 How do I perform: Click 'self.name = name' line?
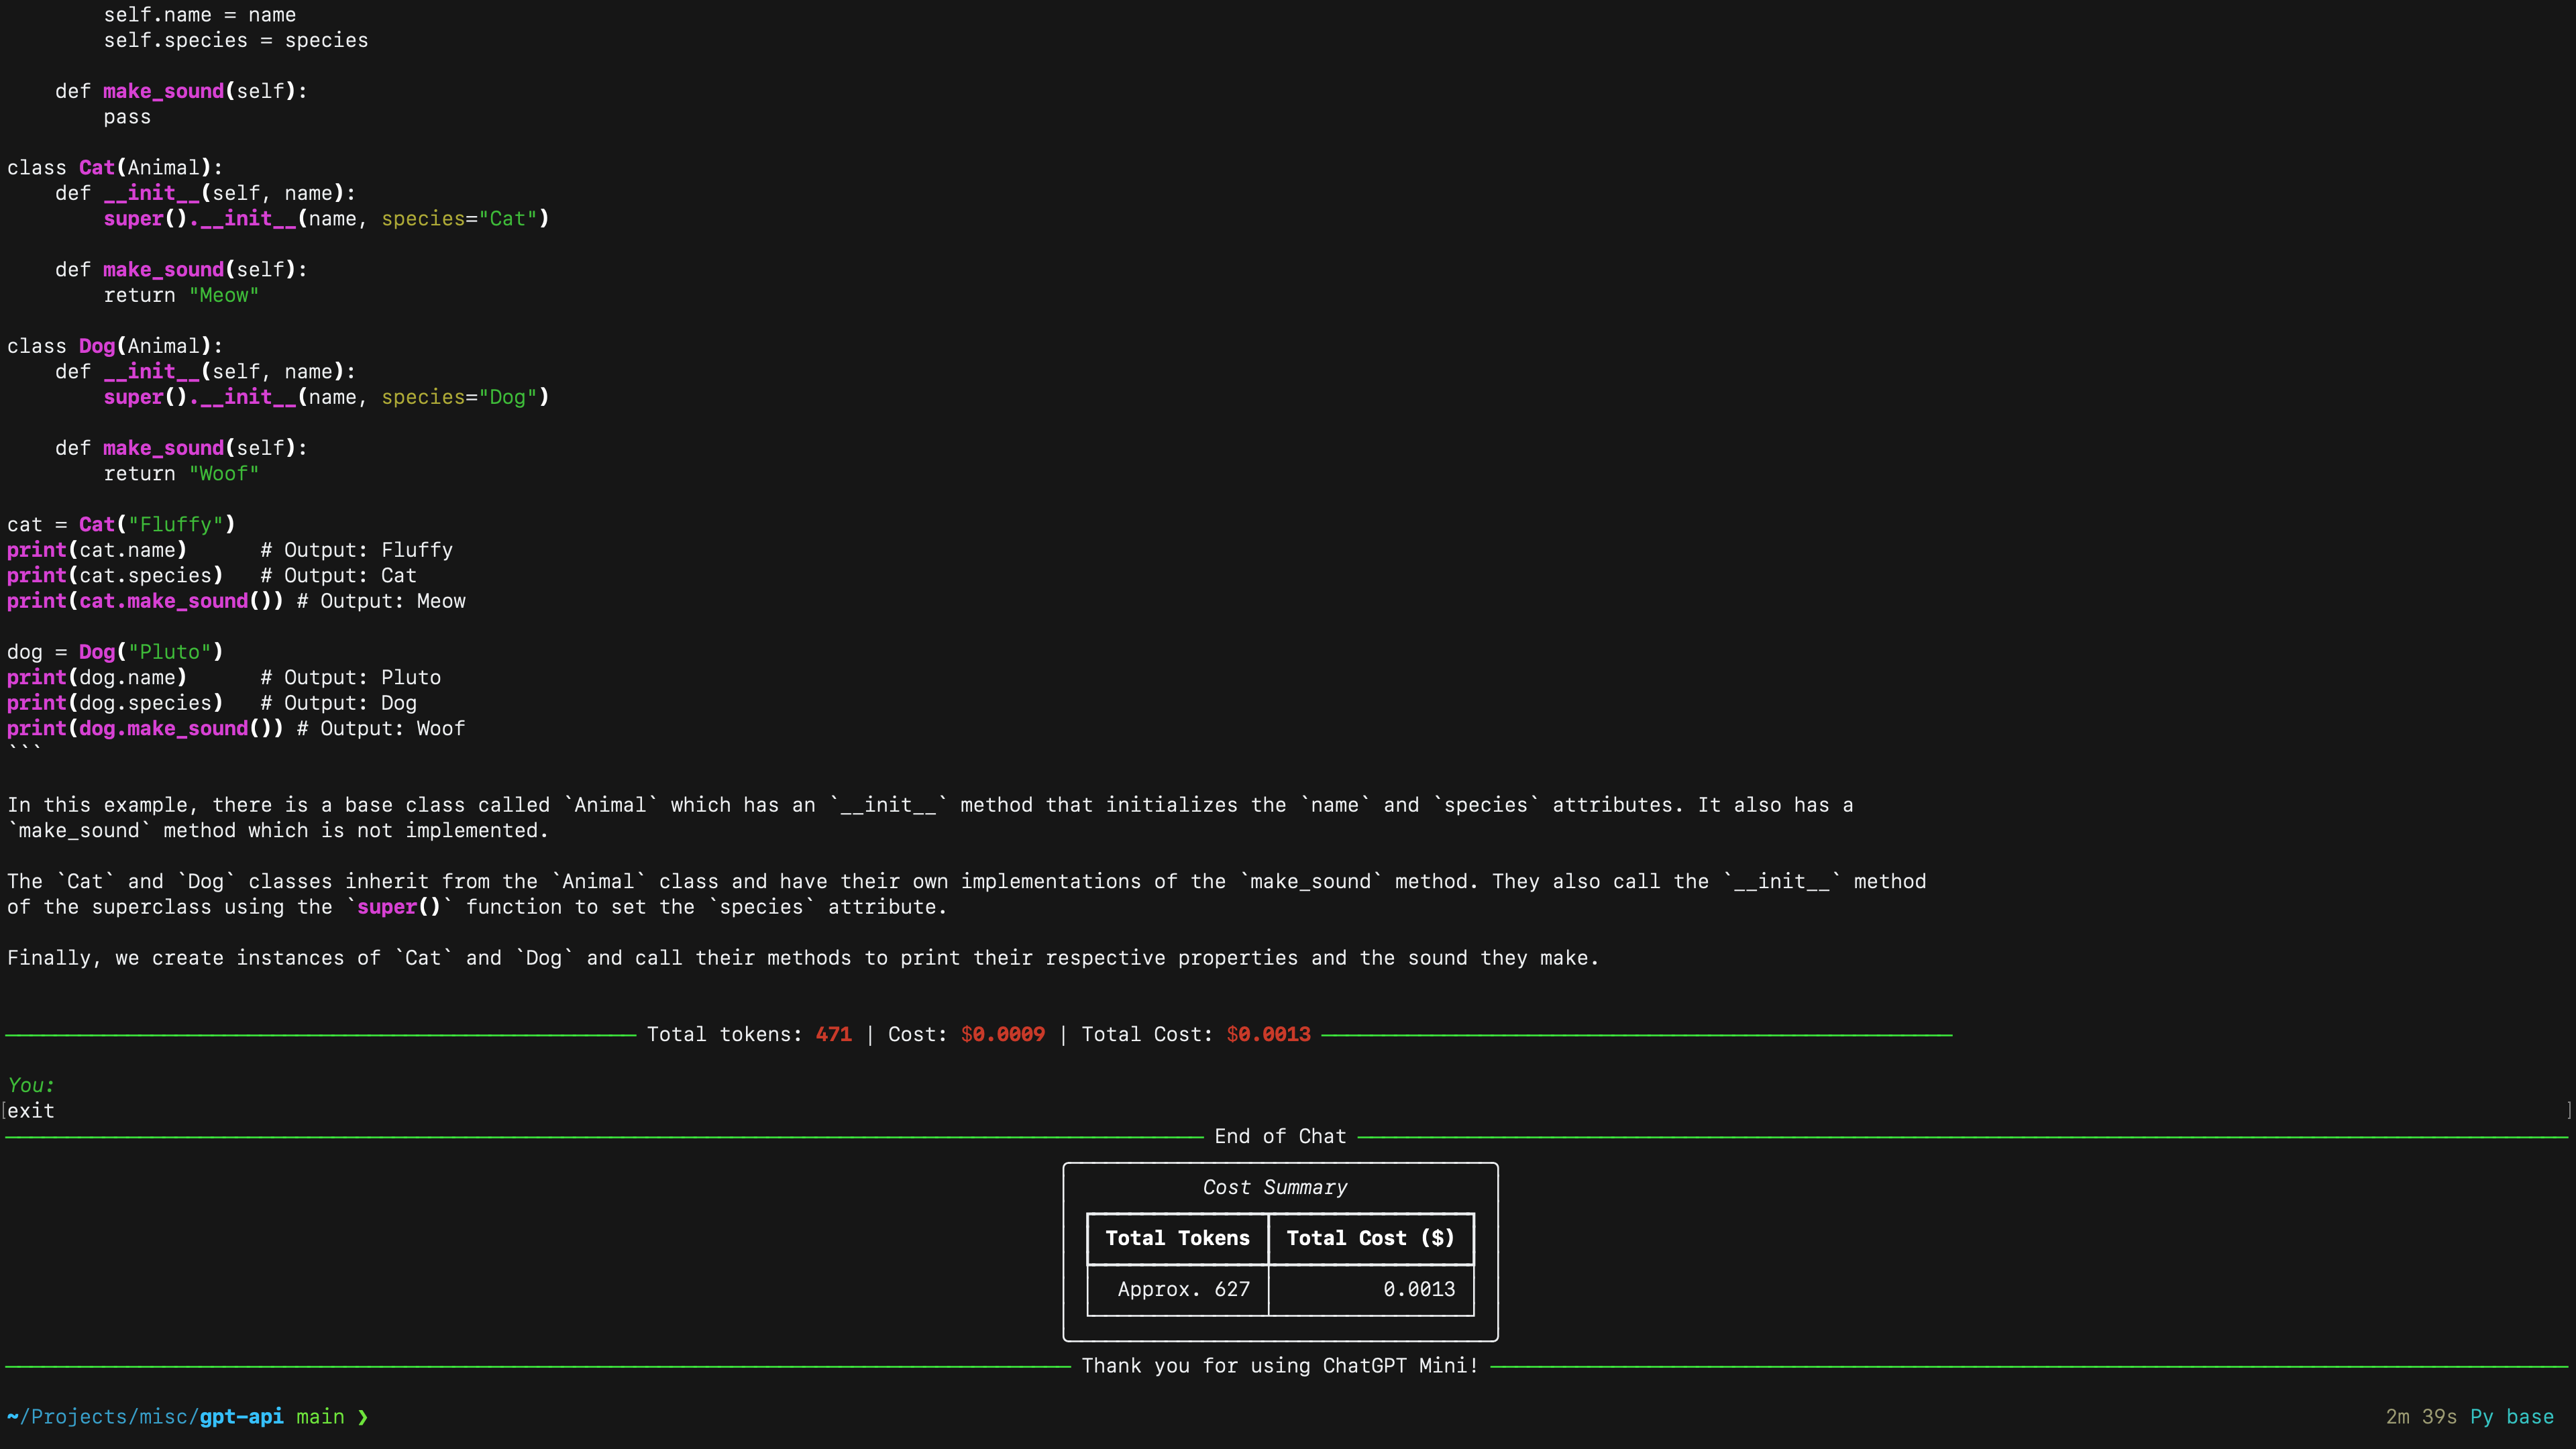pyautogui.click(x=200, y=15)
